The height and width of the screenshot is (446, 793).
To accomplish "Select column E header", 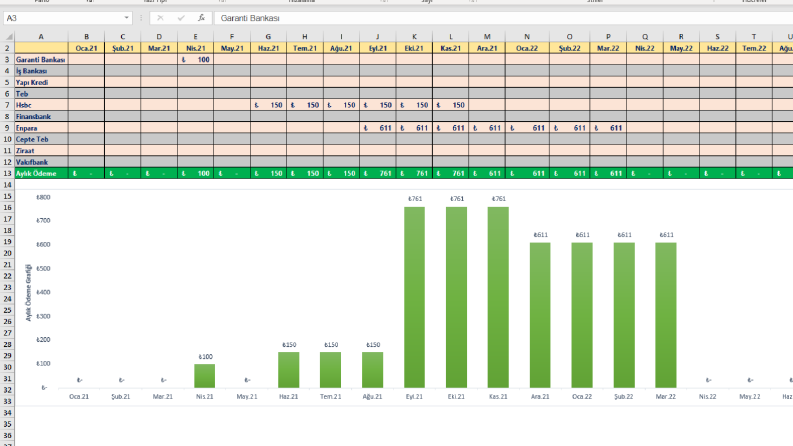I will pyautogui.click(x=195, y=36).
